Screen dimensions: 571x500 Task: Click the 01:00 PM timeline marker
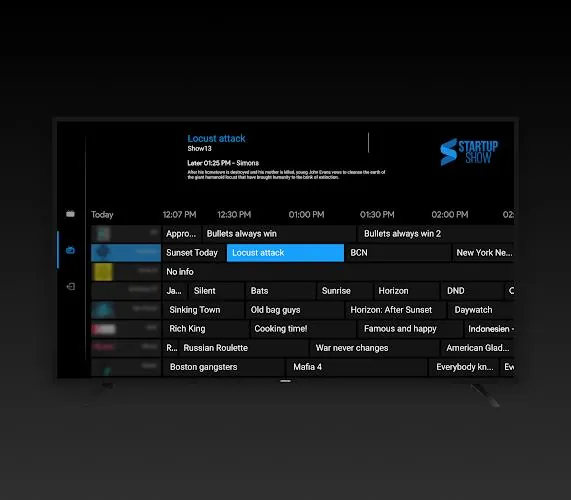click(x=306, y=214)
